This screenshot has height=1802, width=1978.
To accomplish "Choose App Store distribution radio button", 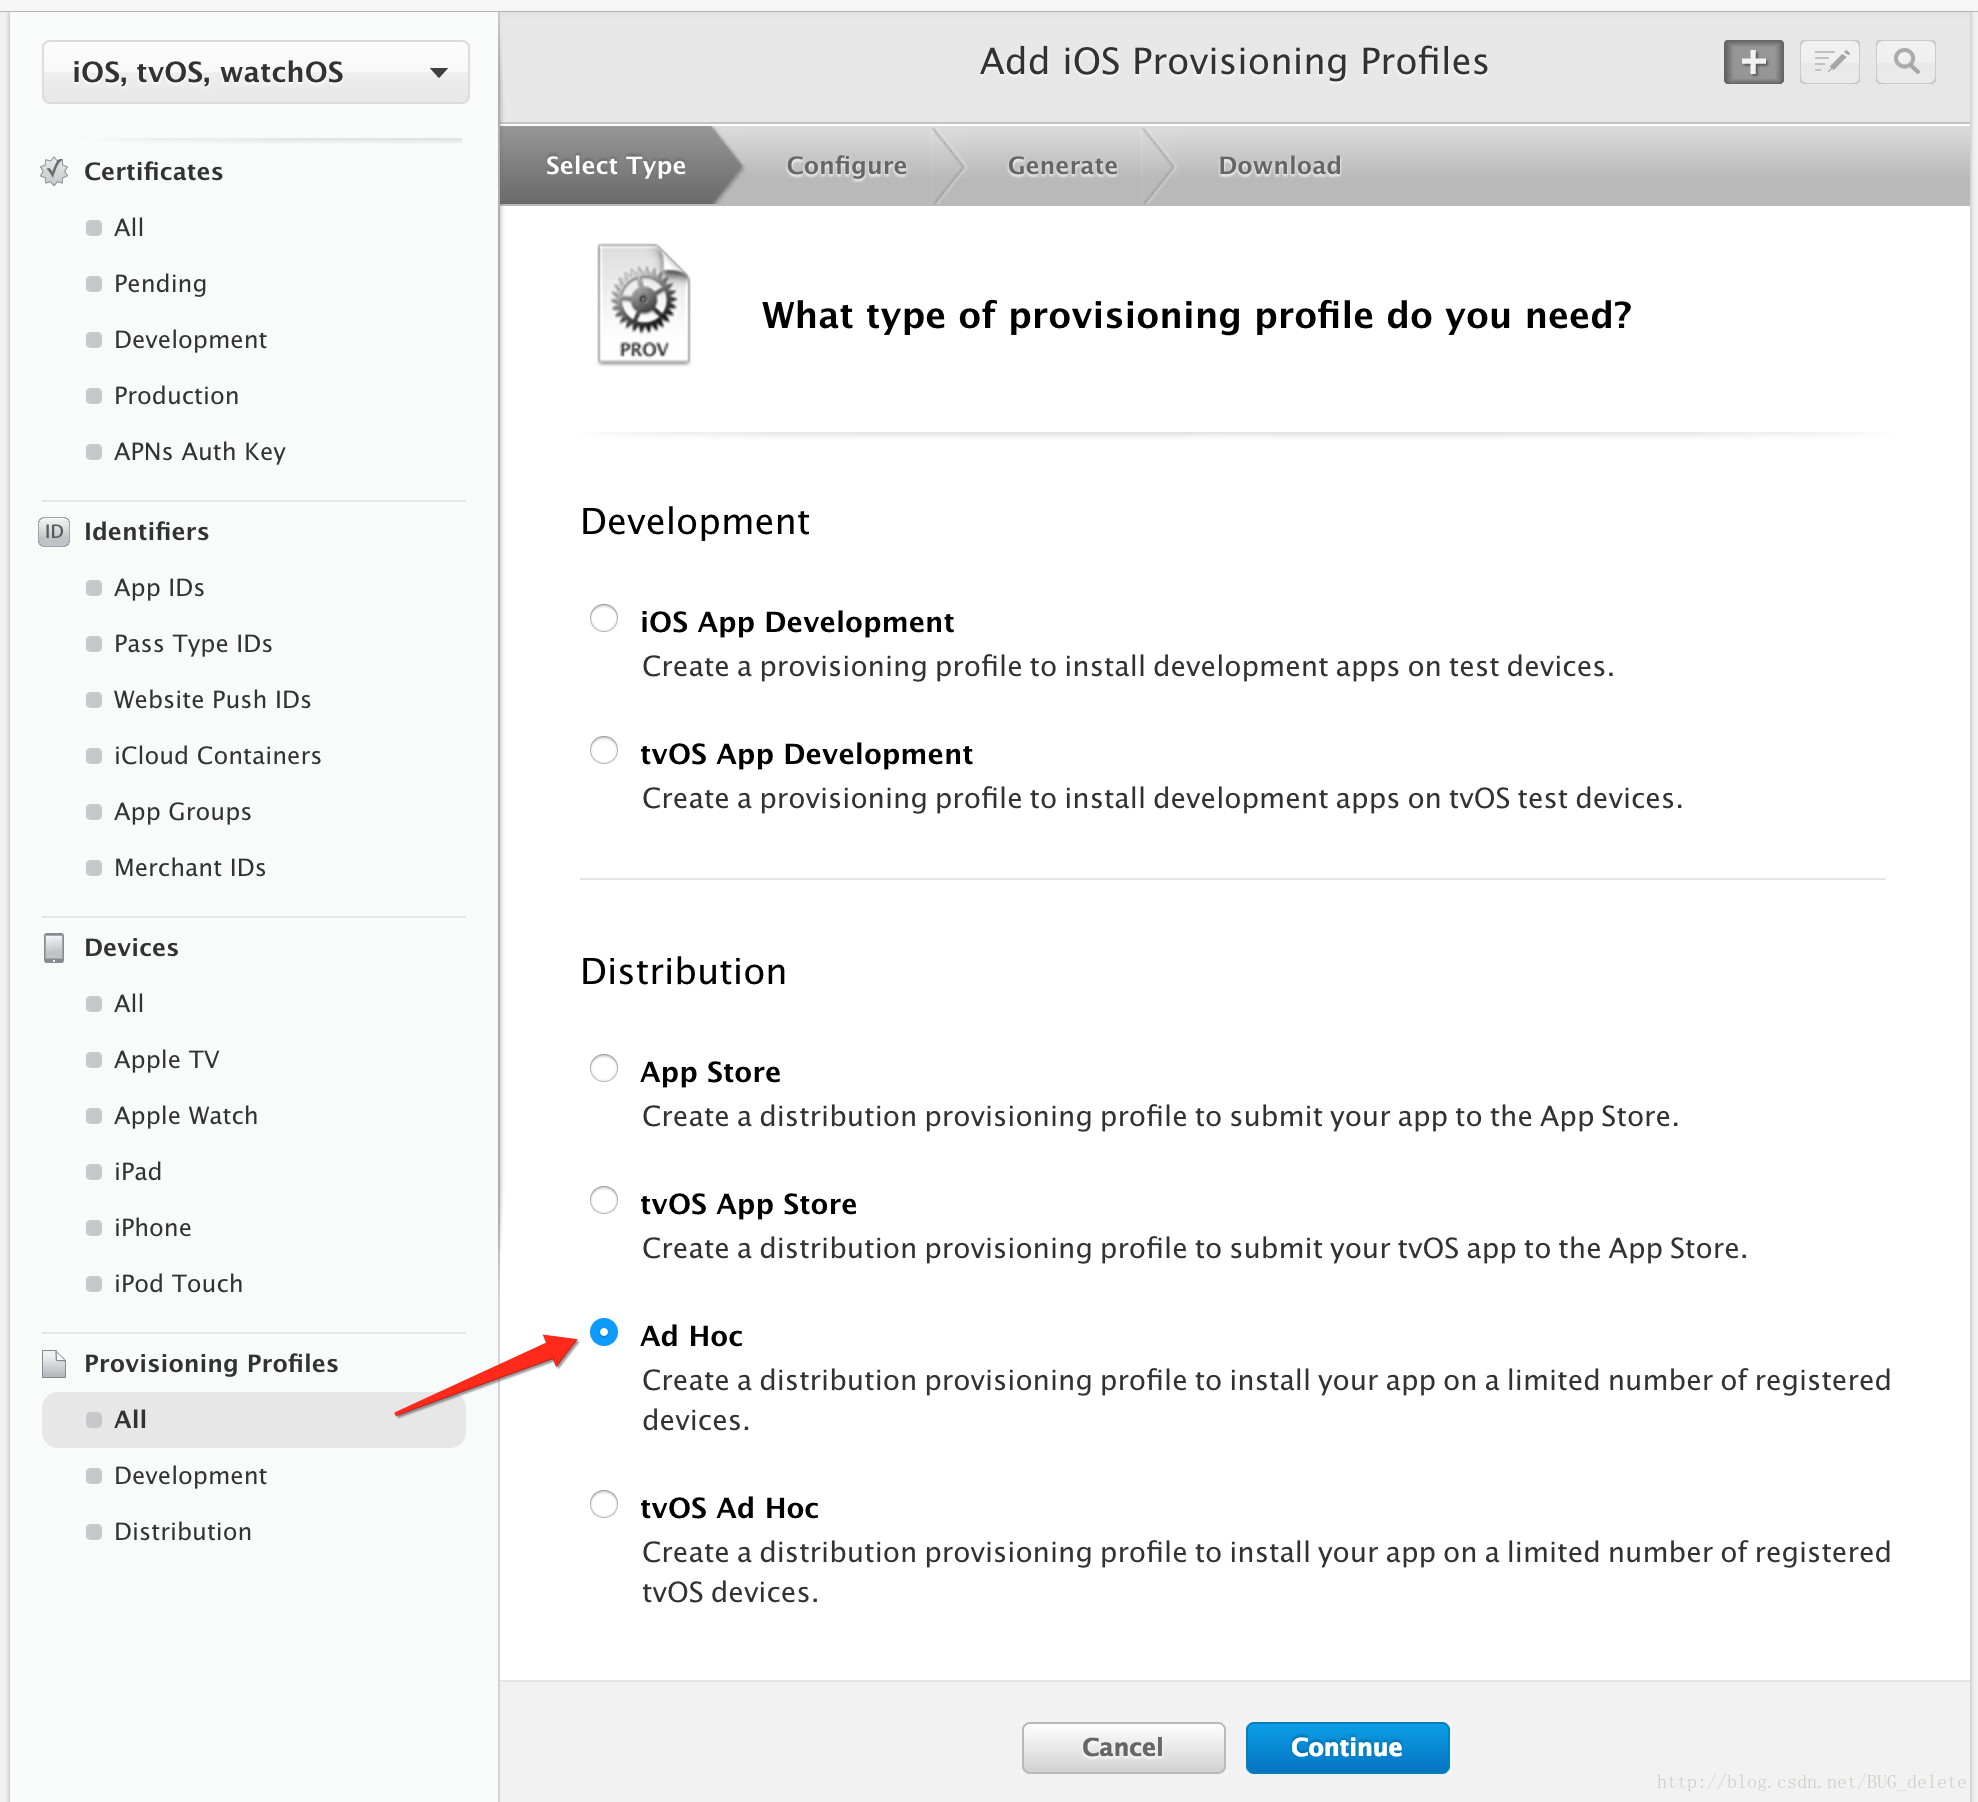I will tap(604, 1068).
